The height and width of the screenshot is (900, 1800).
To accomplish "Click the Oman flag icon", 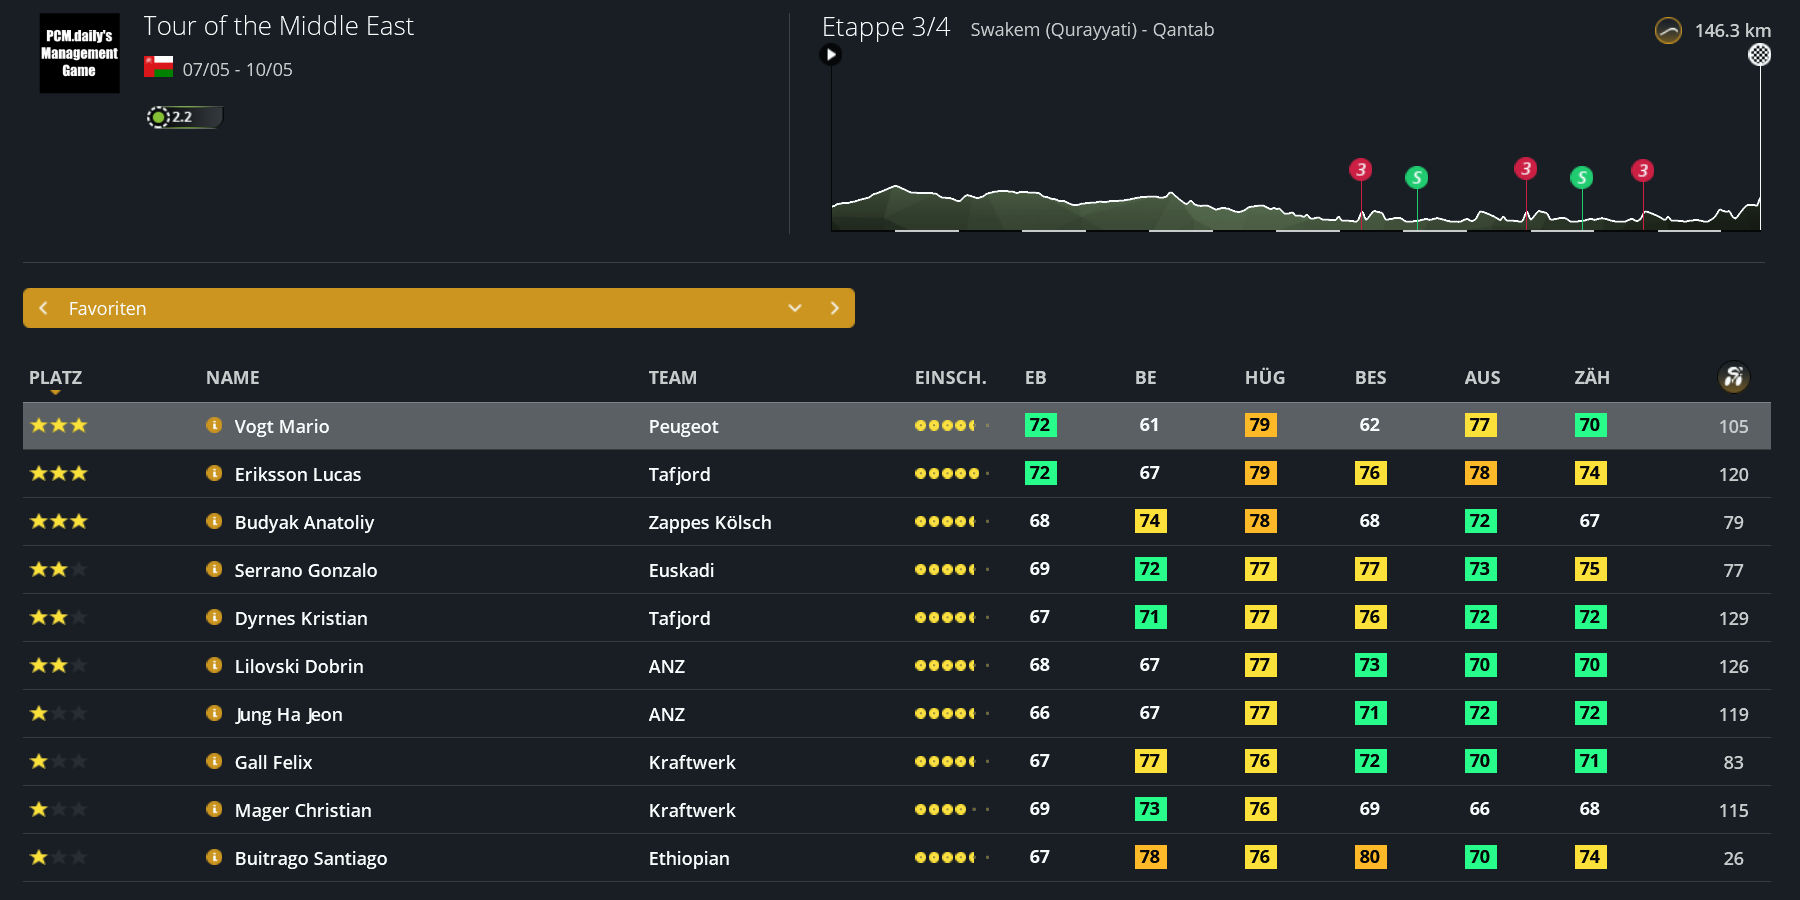I will (158, 68).
